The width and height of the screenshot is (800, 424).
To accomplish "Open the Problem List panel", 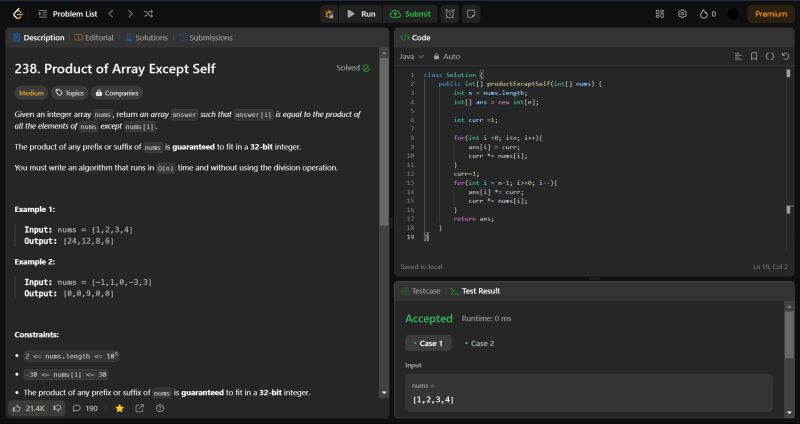I will tap(68, 14).
